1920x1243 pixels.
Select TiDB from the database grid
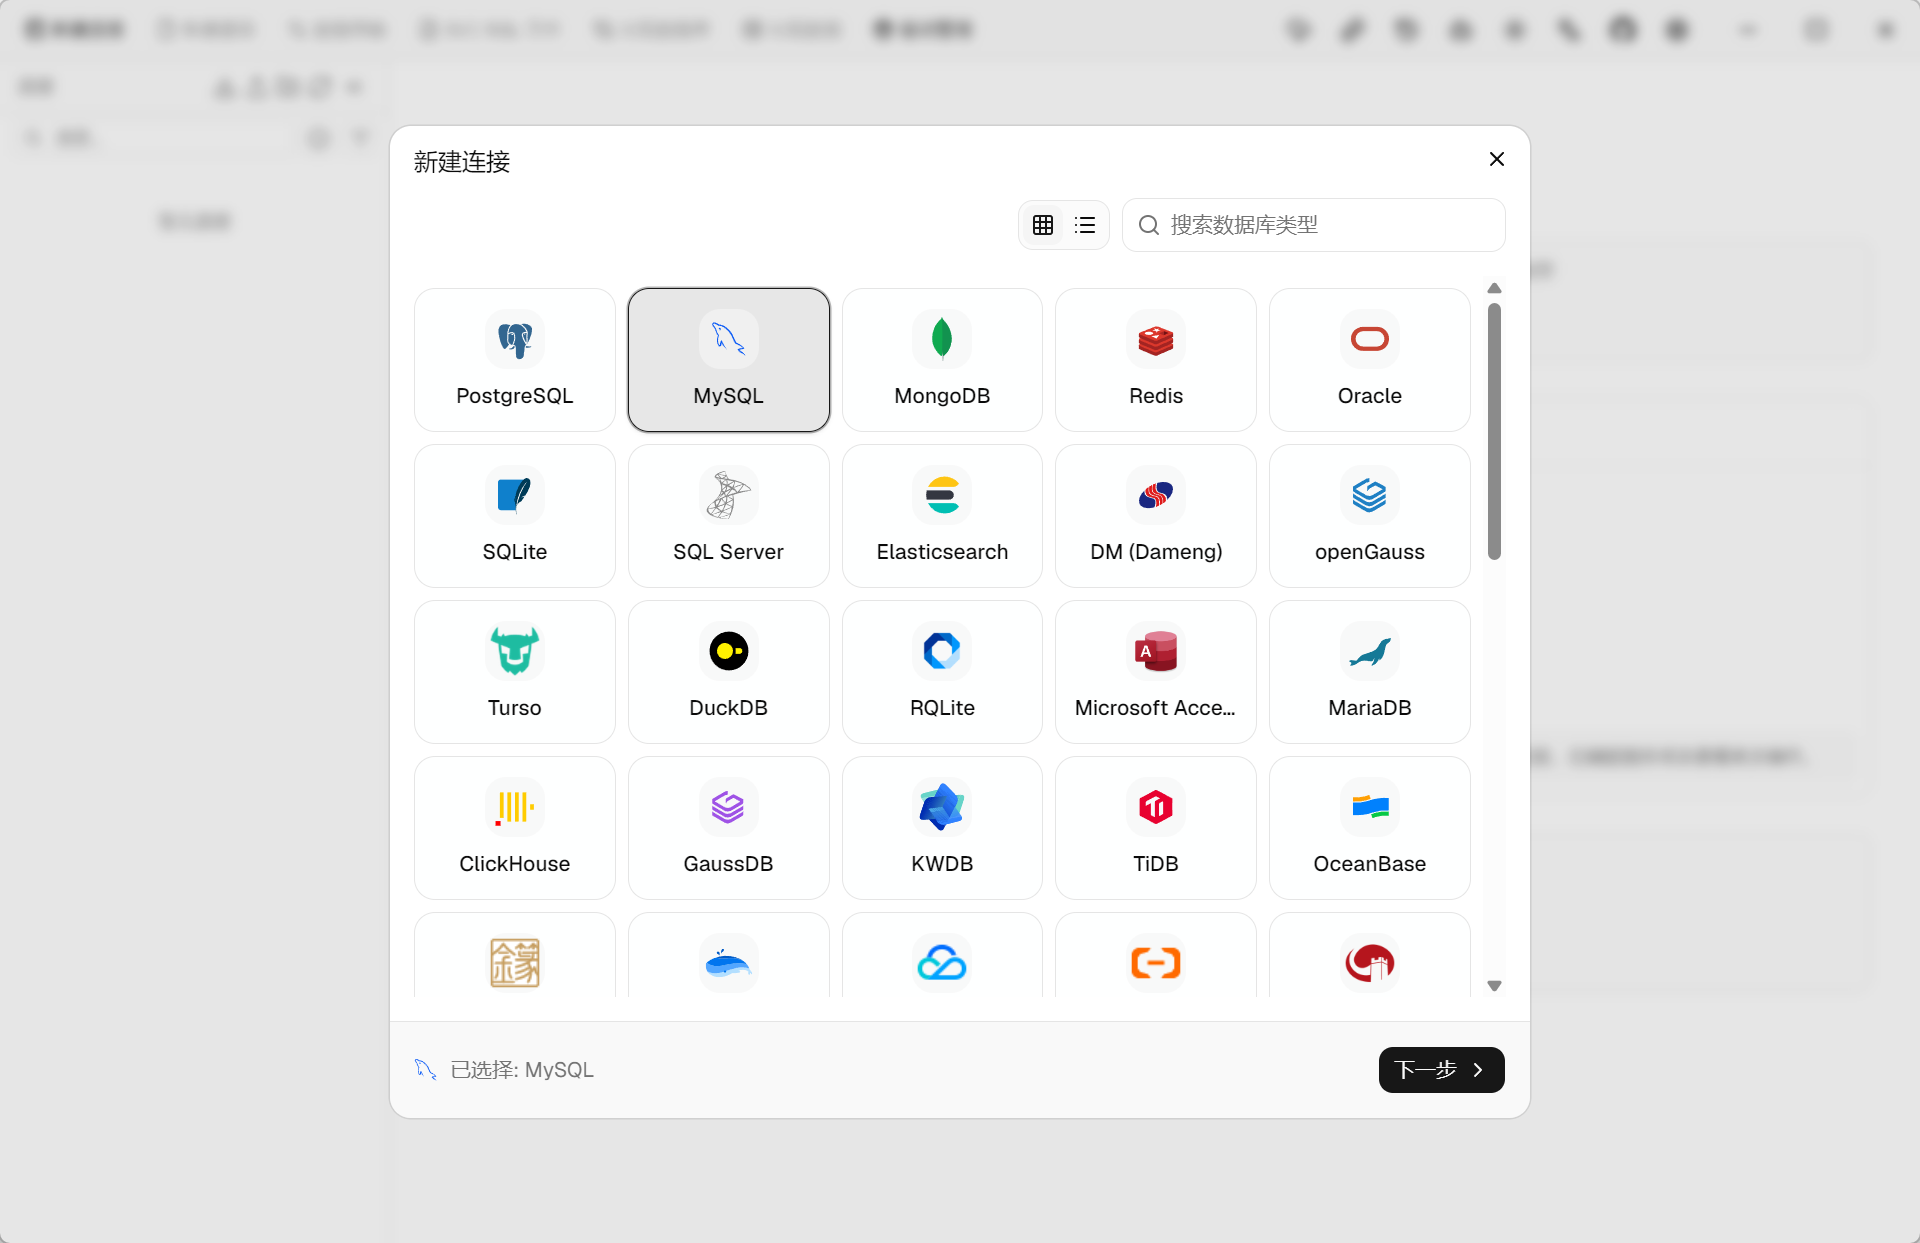pos(1156,828)
